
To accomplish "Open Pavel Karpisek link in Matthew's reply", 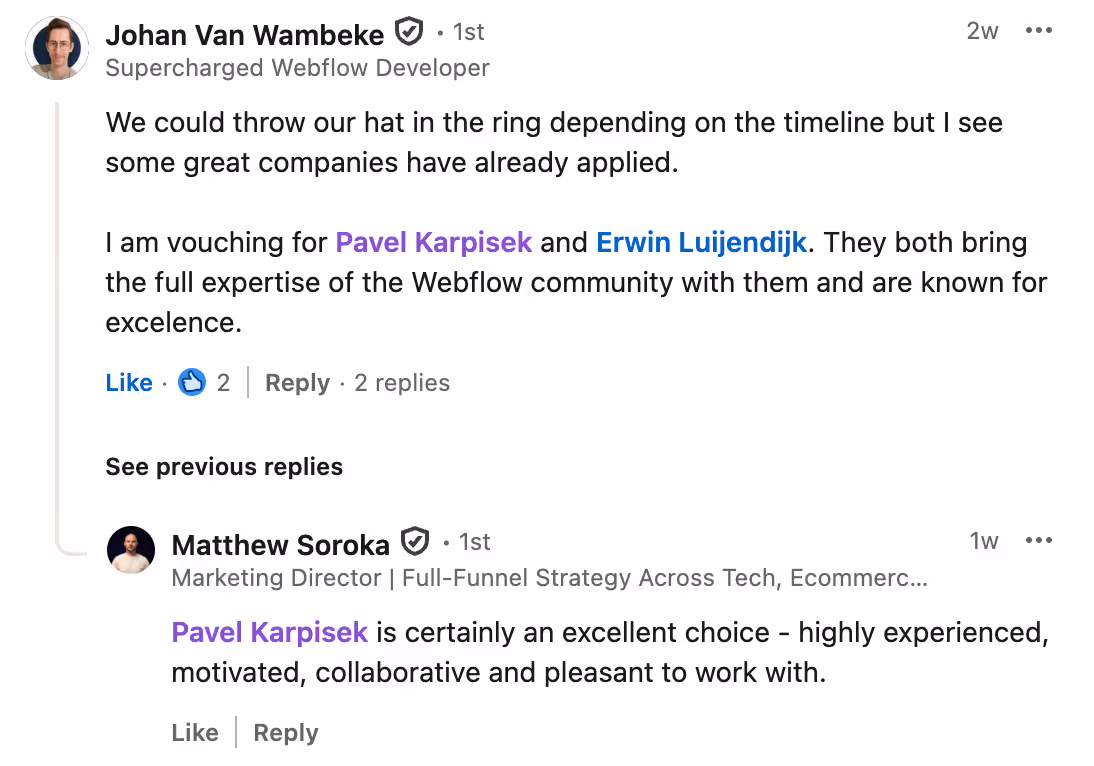I will pos(269,632).
